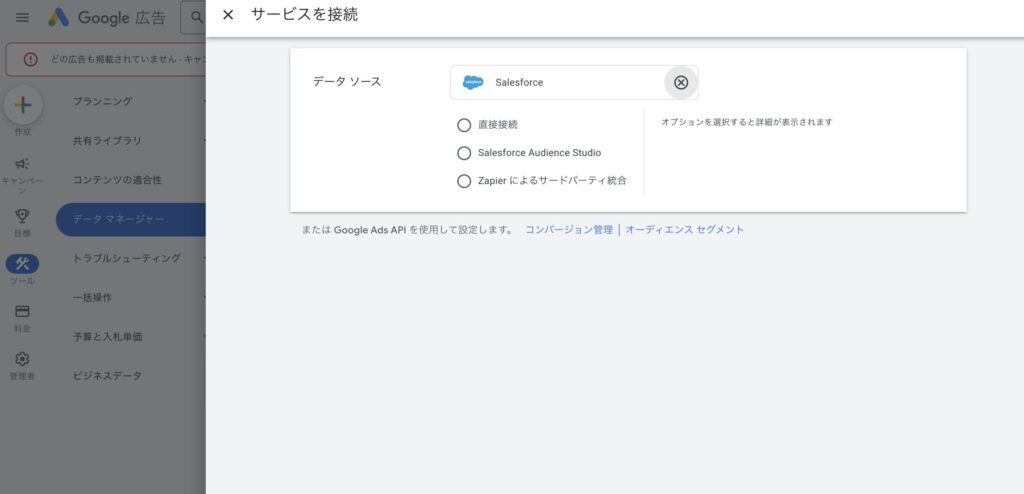
Task: Open 管理者 gear icon
Action: coord(22,359)
